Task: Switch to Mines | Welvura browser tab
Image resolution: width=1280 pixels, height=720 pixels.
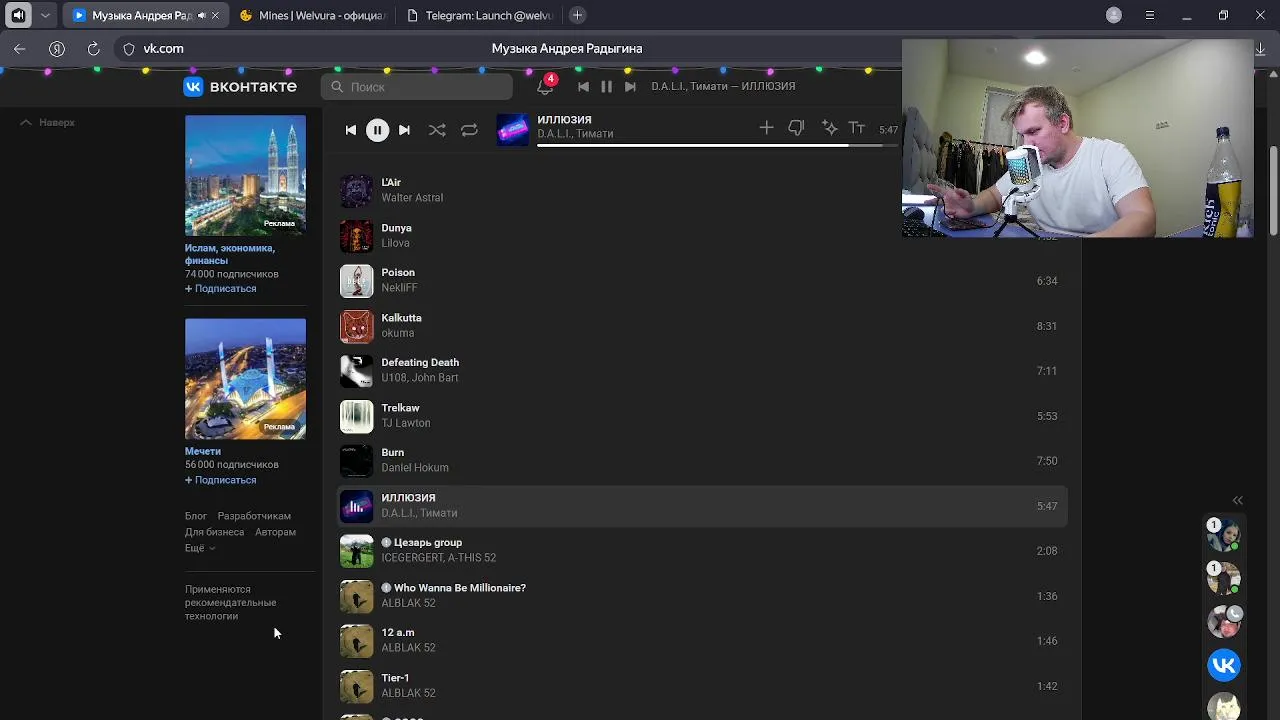Action: (x=314, y=15)
